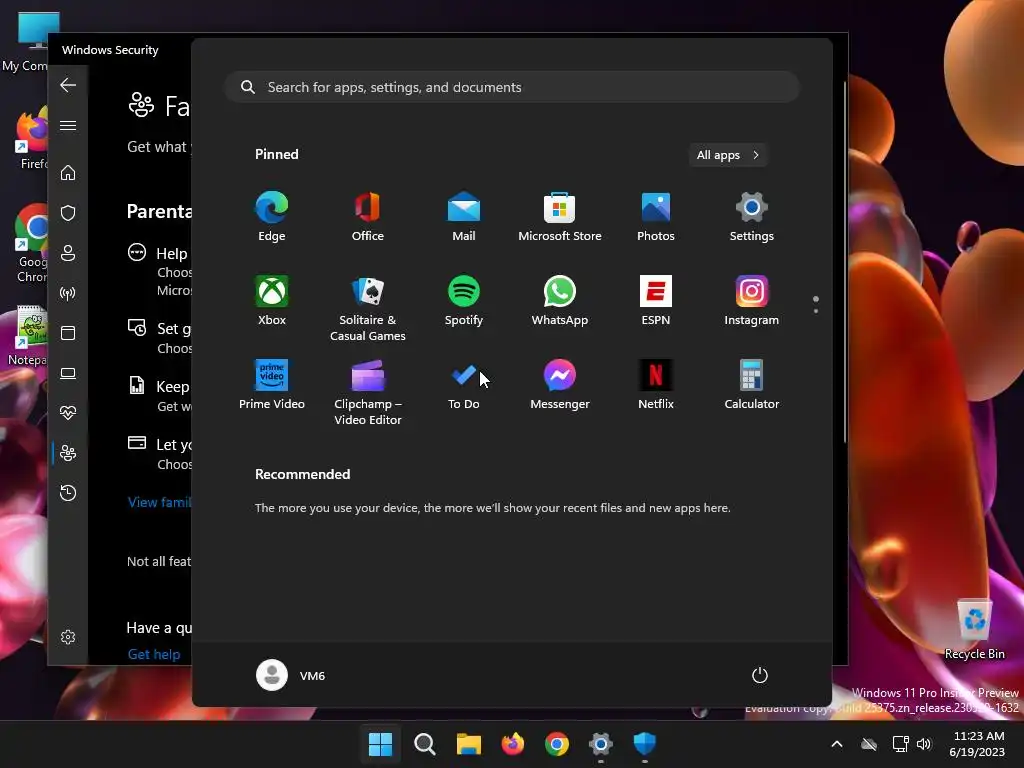Click the Start menu search box

tap(512, 87)
